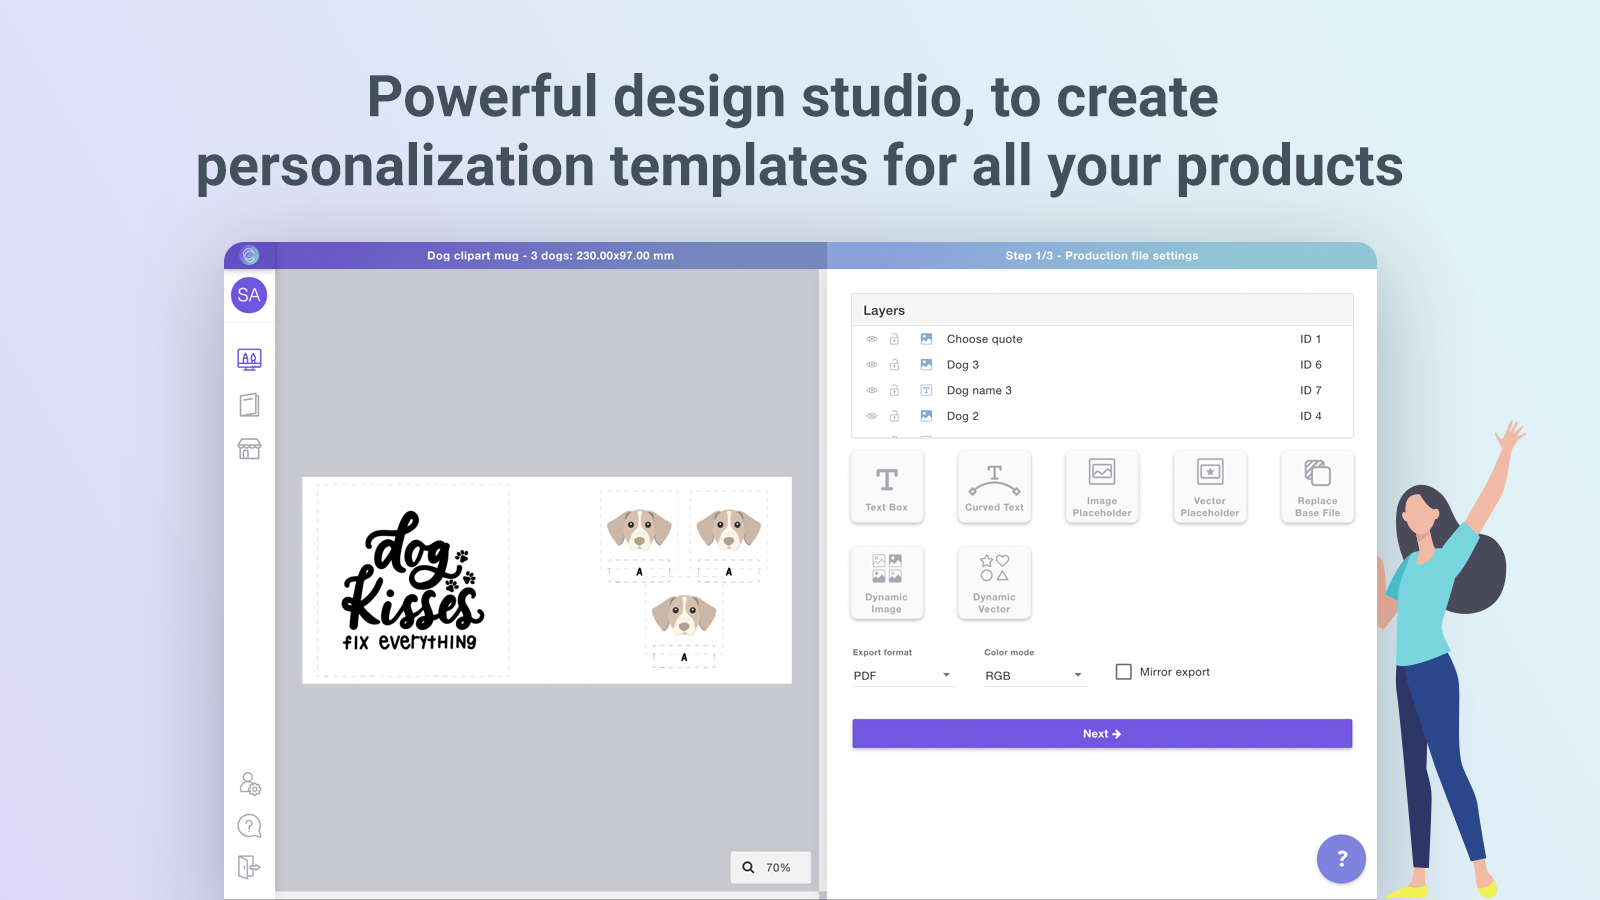Viewport: 1600px width, 900px height.
Task: Click the 70% zoom level control
Action: [770, 867]
